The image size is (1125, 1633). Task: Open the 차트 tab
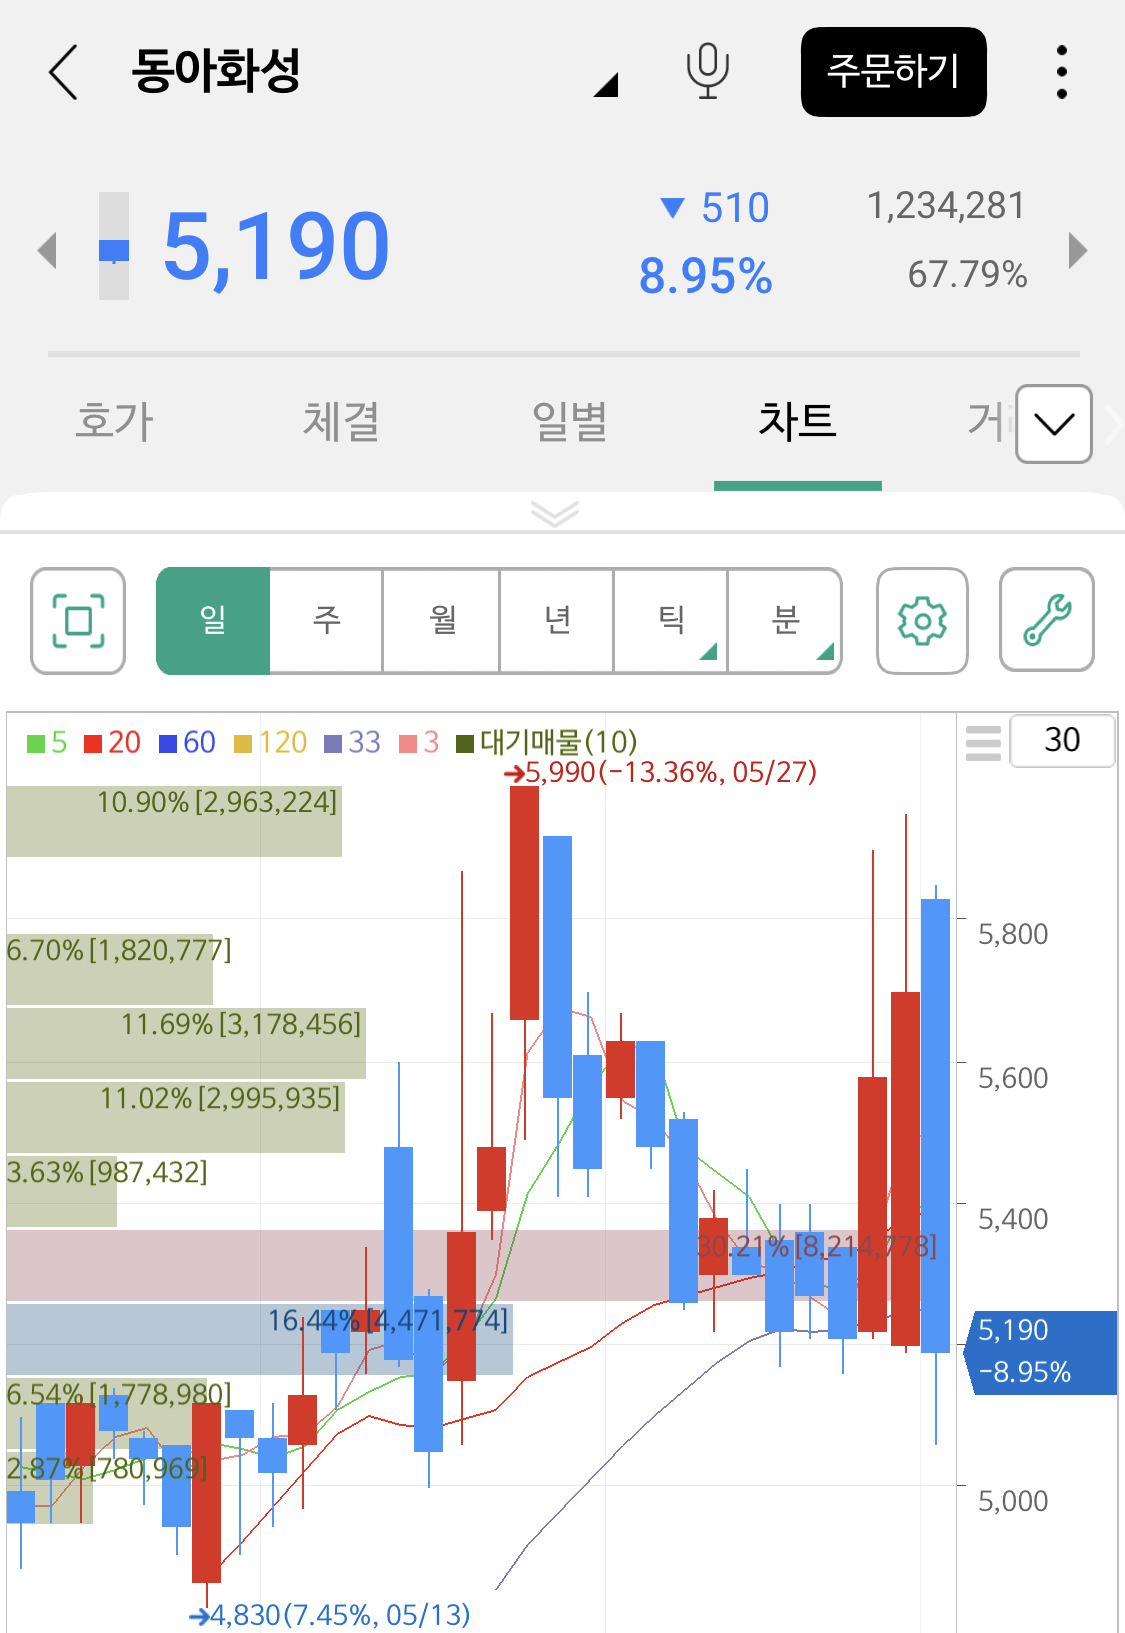pyautogui.click(x=797, y=421)
